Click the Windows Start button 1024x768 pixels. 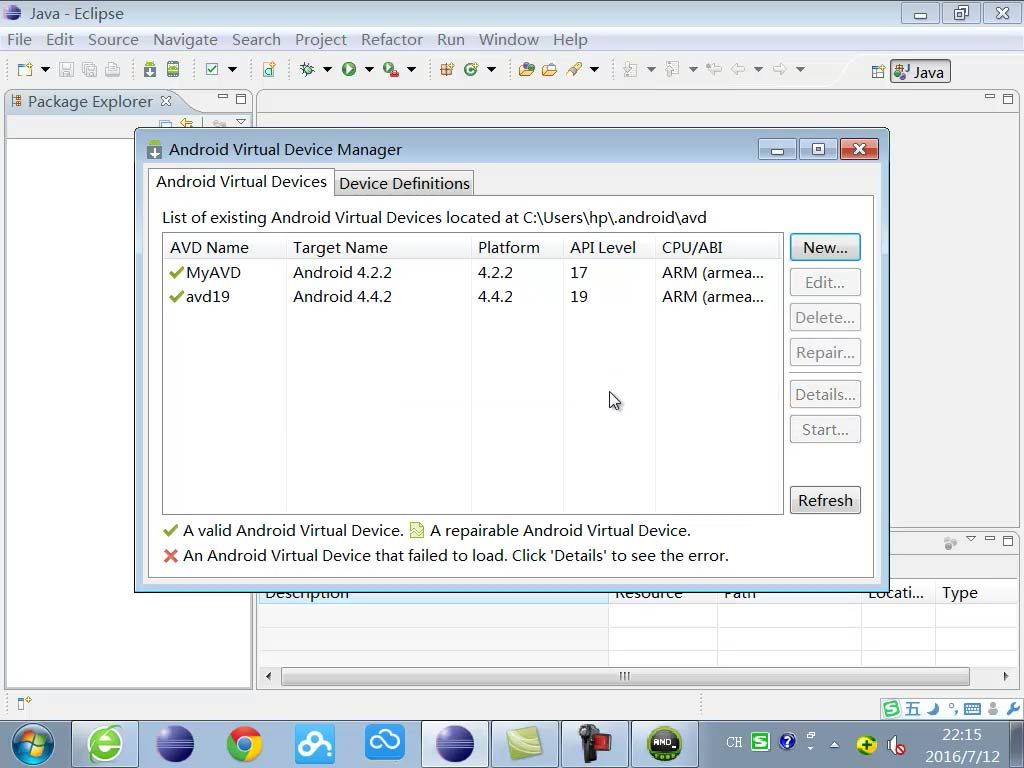coord(33,744)
